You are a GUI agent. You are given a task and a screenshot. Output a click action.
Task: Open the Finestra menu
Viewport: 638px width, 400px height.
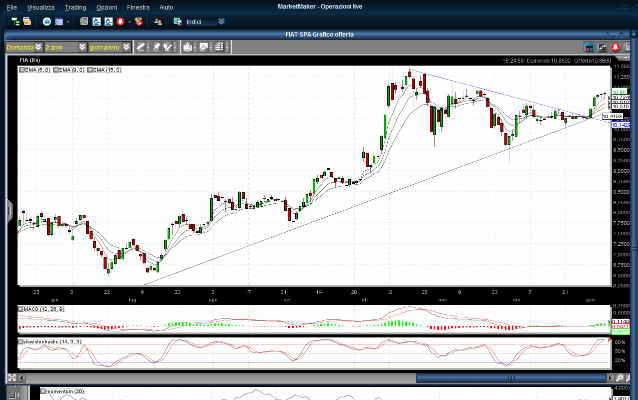coord(138,7)
